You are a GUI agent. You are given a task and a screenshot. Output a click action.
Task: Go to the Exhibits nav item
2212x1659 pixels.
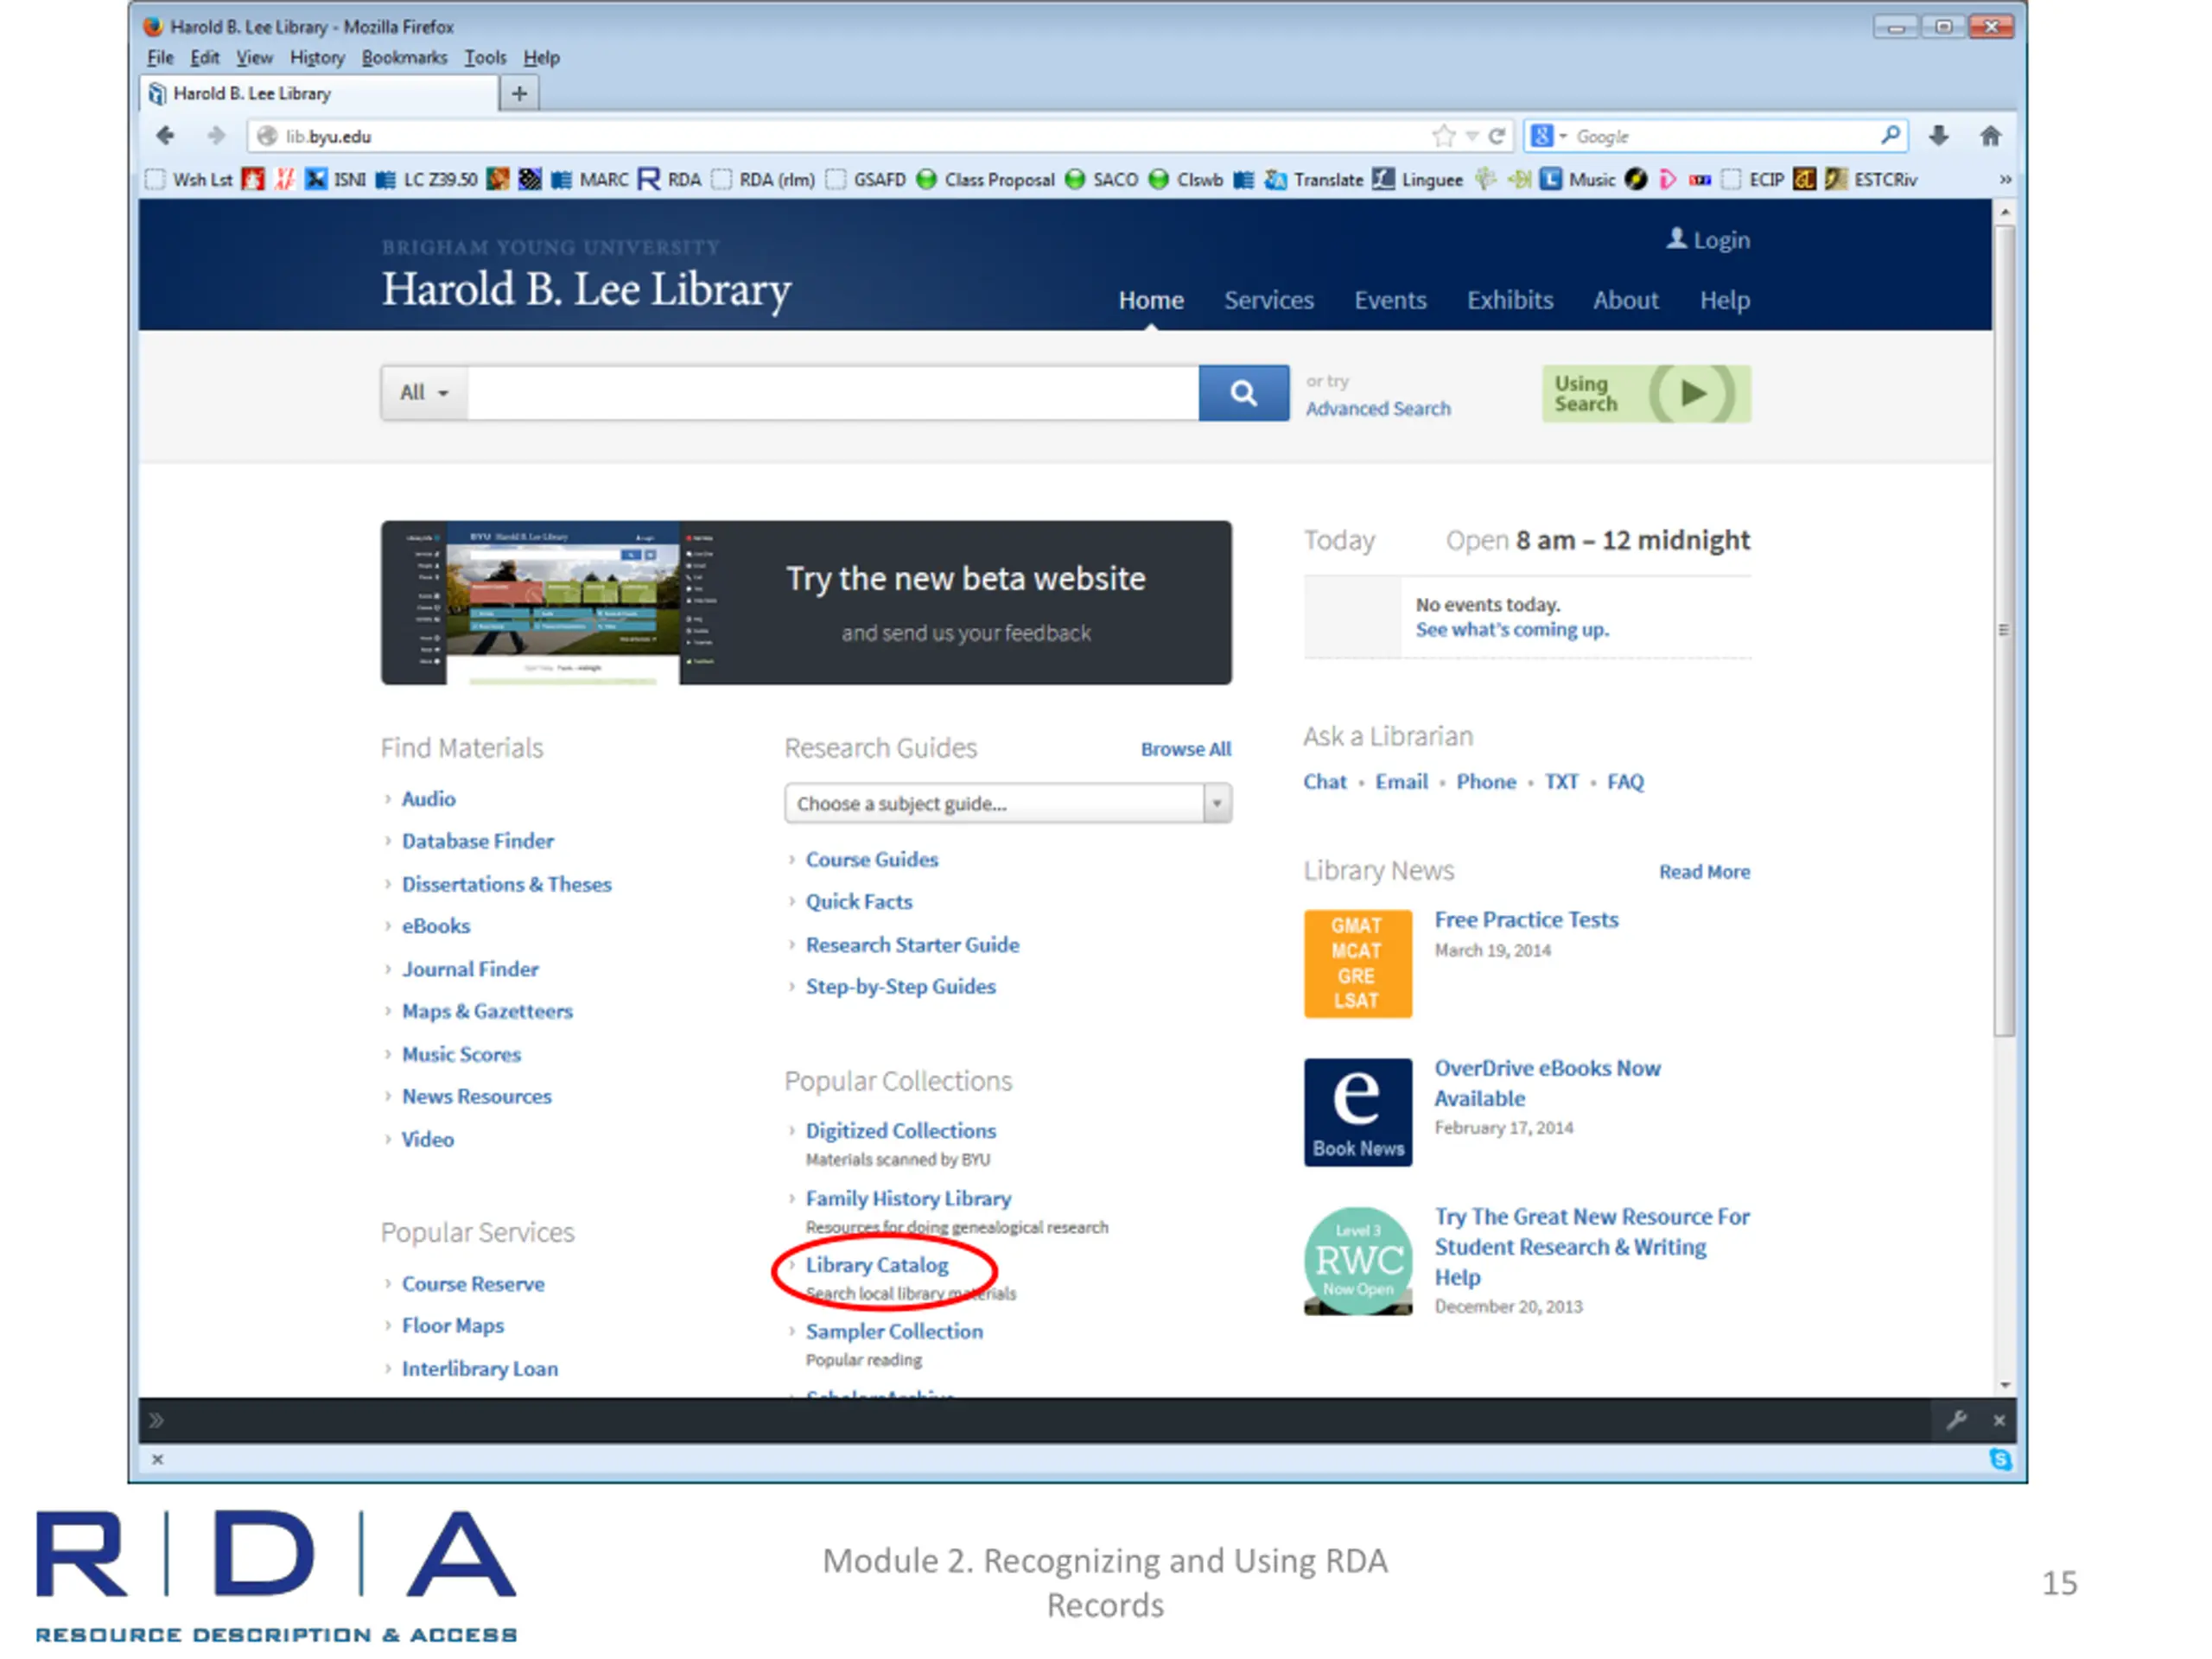[1509, 300]
